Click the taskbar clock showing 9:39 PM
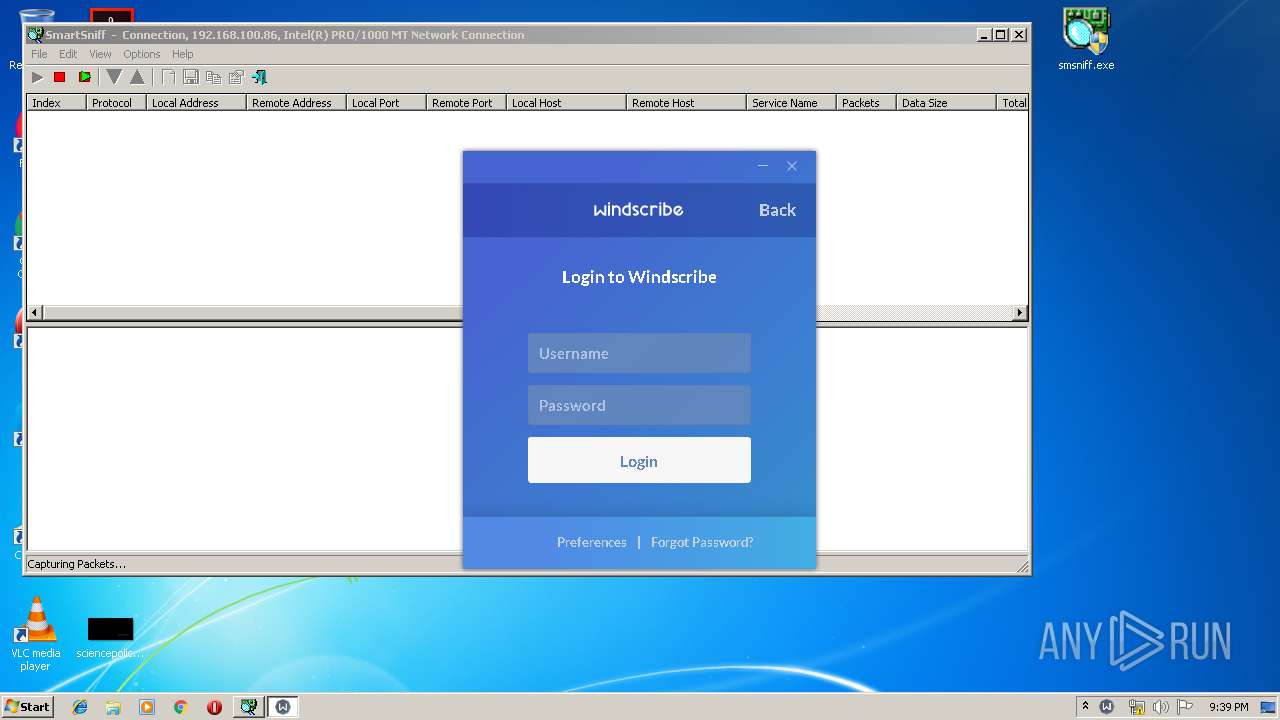Viewport: 1280px width, 720px height. [x=1228, y=707]
